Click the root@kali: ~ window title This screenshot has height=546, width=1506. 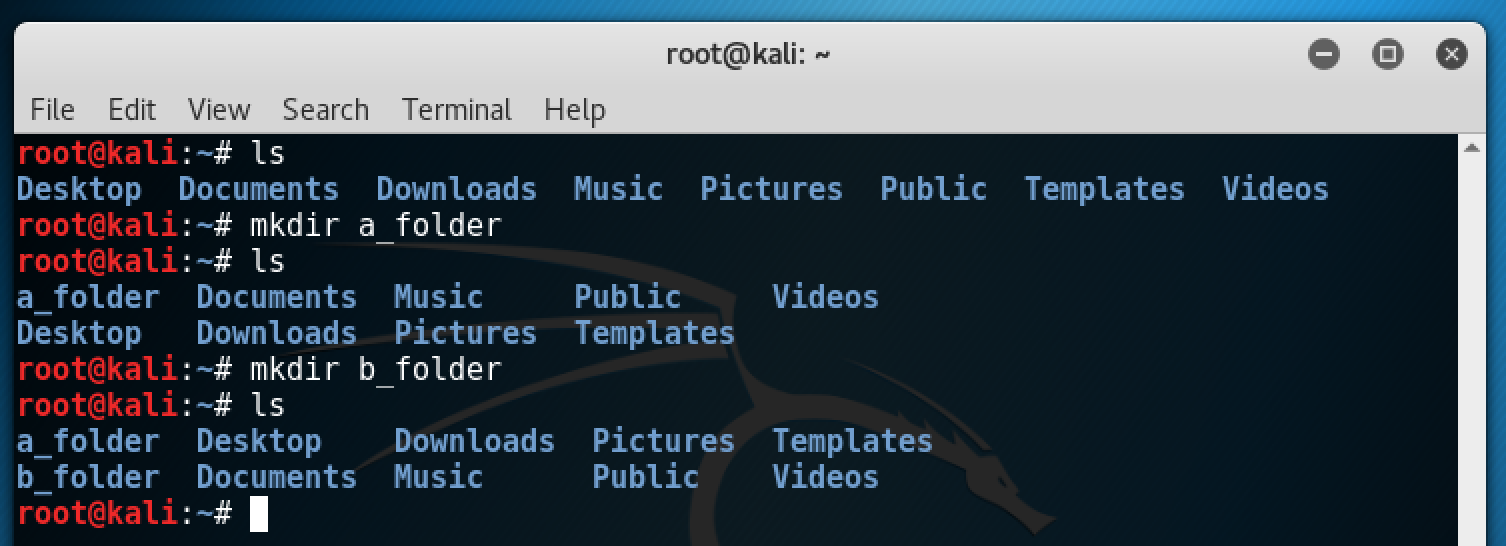[748, 54]
